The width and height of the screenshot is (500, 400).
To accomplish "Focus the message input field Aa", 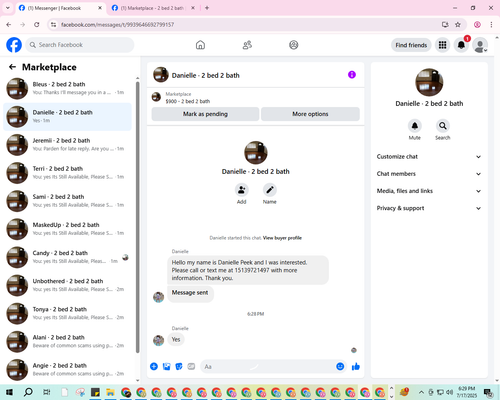I will coord(268,367).
